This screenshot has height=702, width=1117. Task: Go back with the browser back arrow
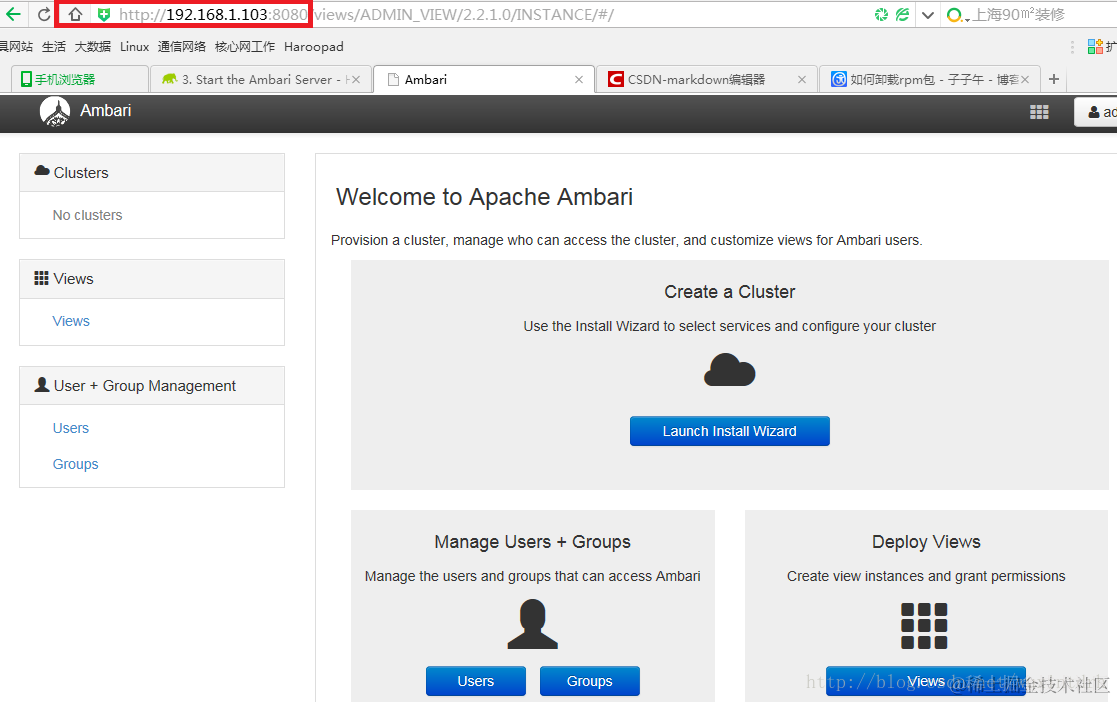pyautogui.click(x=13, y=14)
